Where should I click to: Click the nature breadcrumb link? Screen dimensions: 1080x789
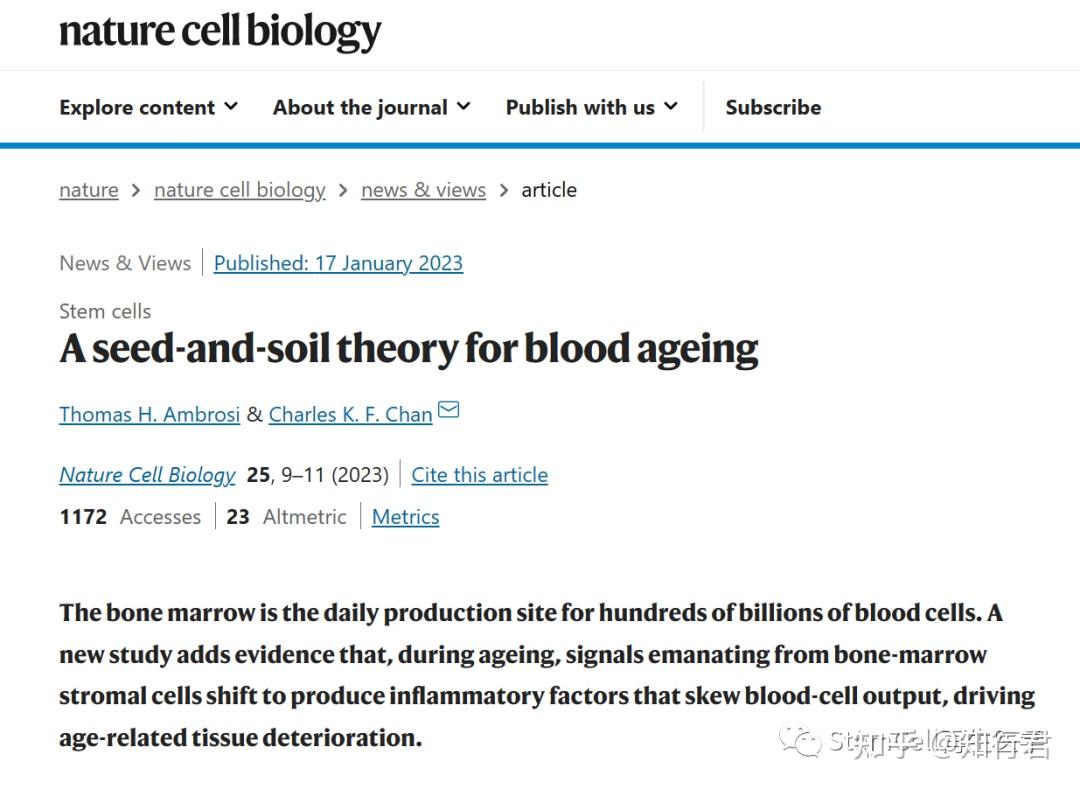pos(88,190)
